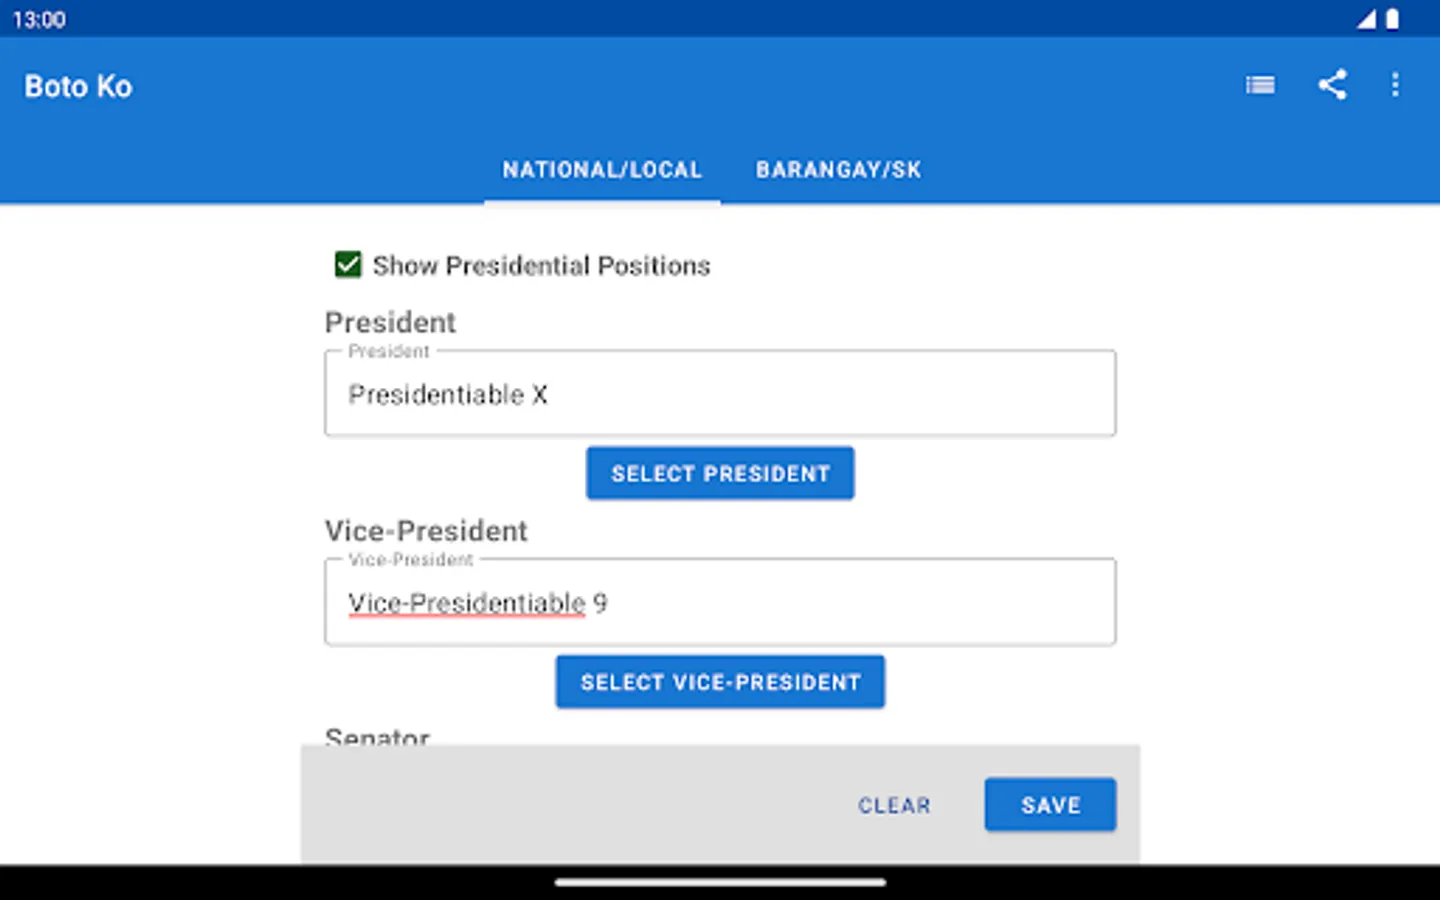Viewport: 1440px width, 900px height.
Task: Click the partially visible Senator heading
Action: click(377, 736)
